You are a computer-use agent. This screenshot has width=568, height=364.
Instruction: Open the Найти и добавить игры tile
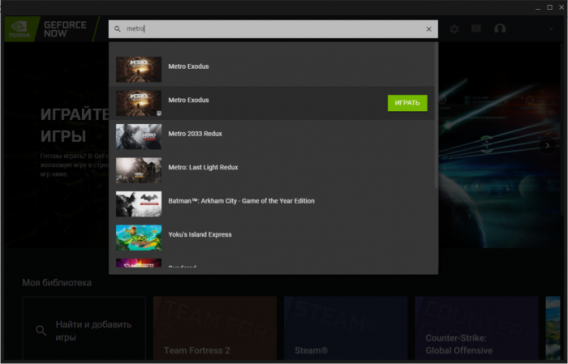tap(84, 329)
